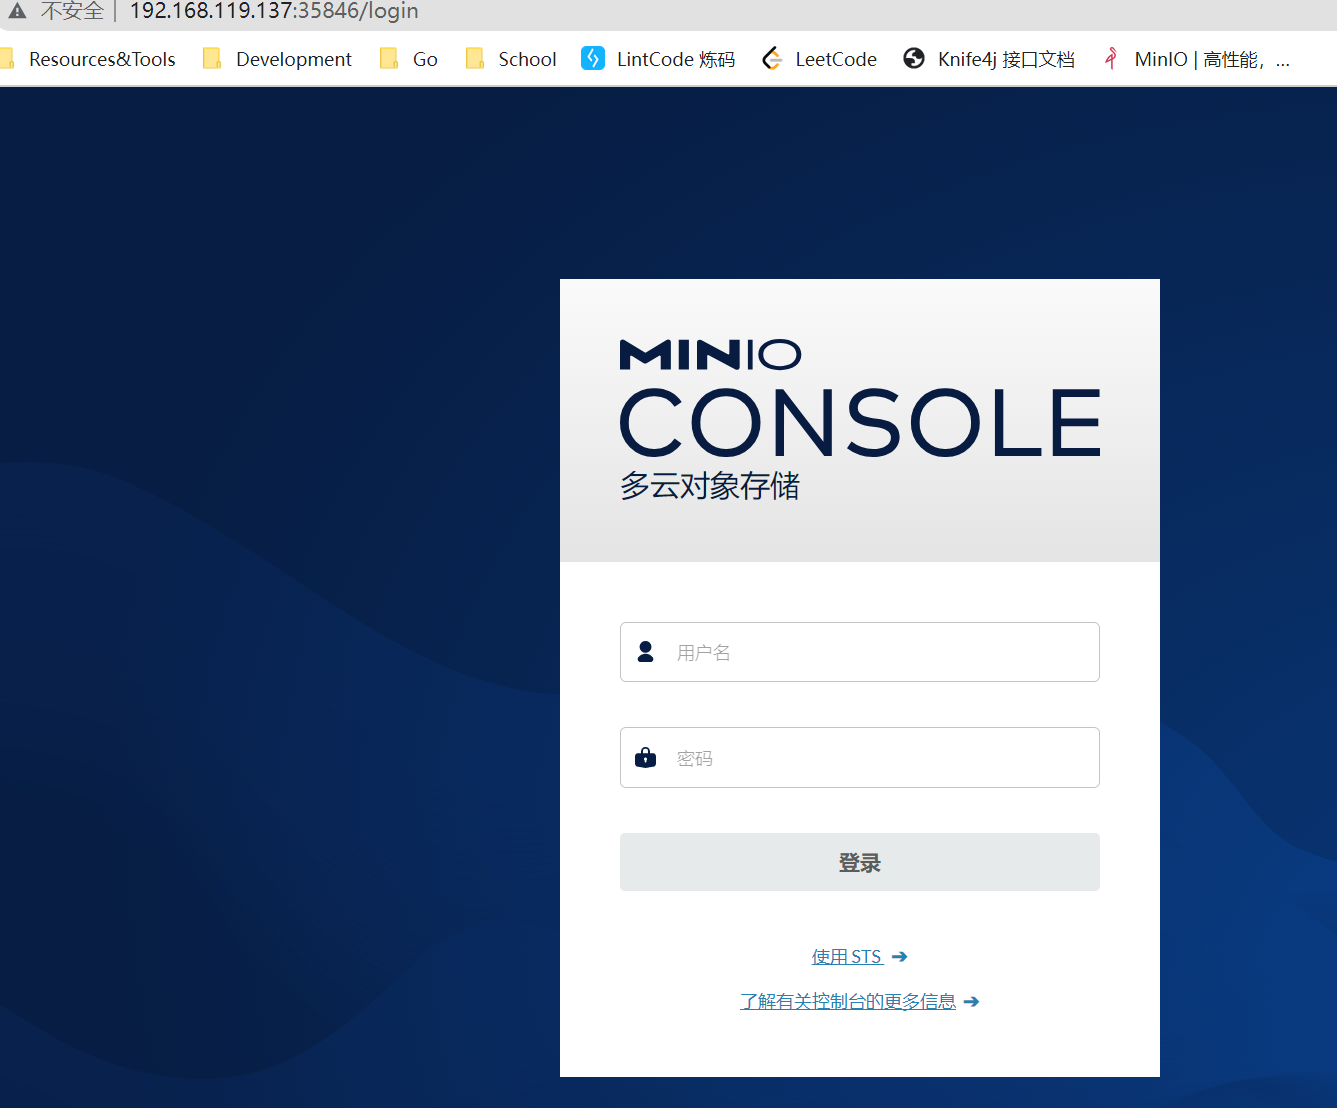Click the LeetCode bookmark icon
Image resolution: width=1337 pixels, height=1108 pixels.
(772, 59)
